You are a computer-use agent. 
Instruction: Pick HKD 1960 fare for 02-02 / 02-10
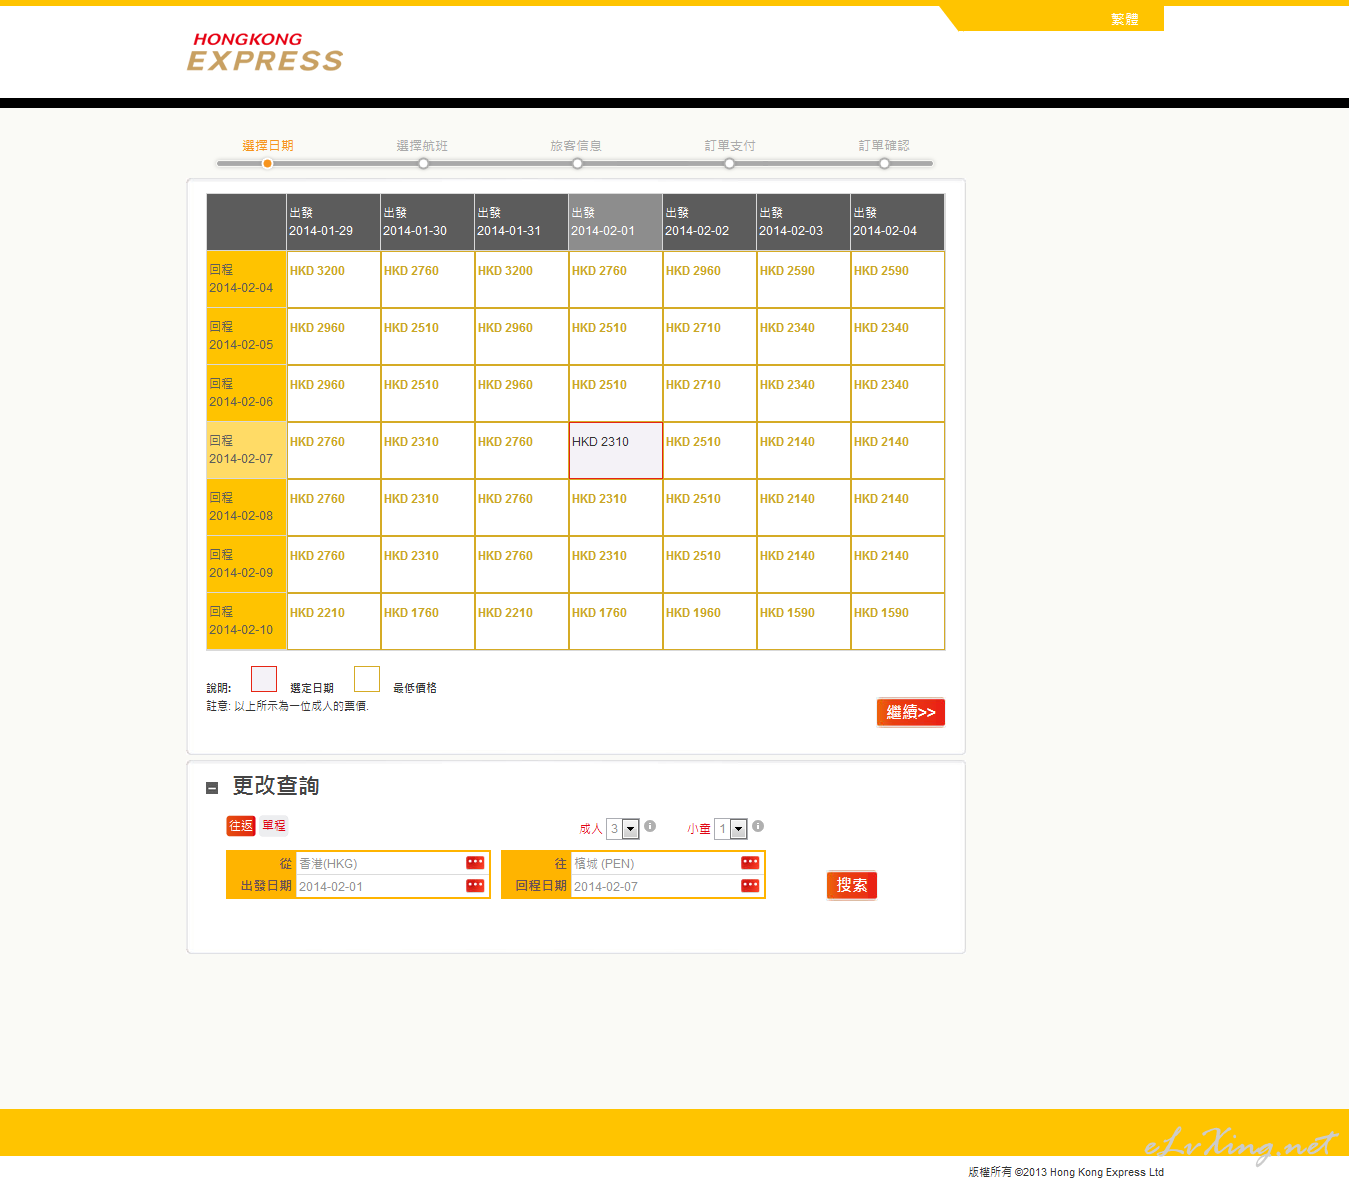(x=710, y=621)
